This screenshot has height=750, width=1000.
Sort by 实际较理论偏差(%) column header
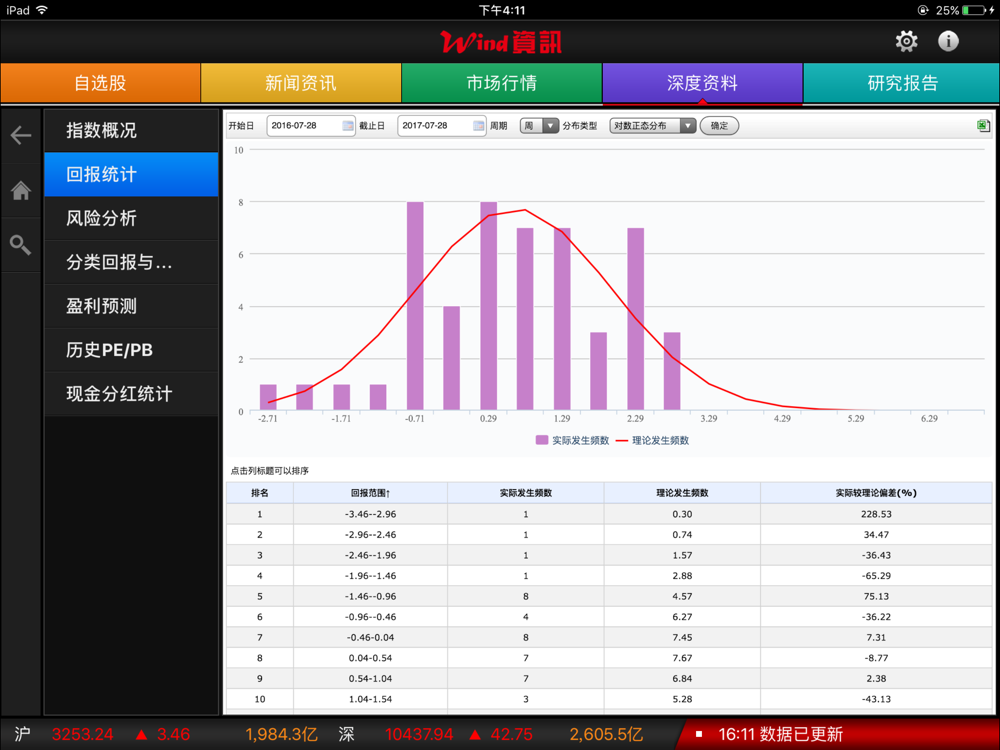pyautogui.click(x=876, y=493)
